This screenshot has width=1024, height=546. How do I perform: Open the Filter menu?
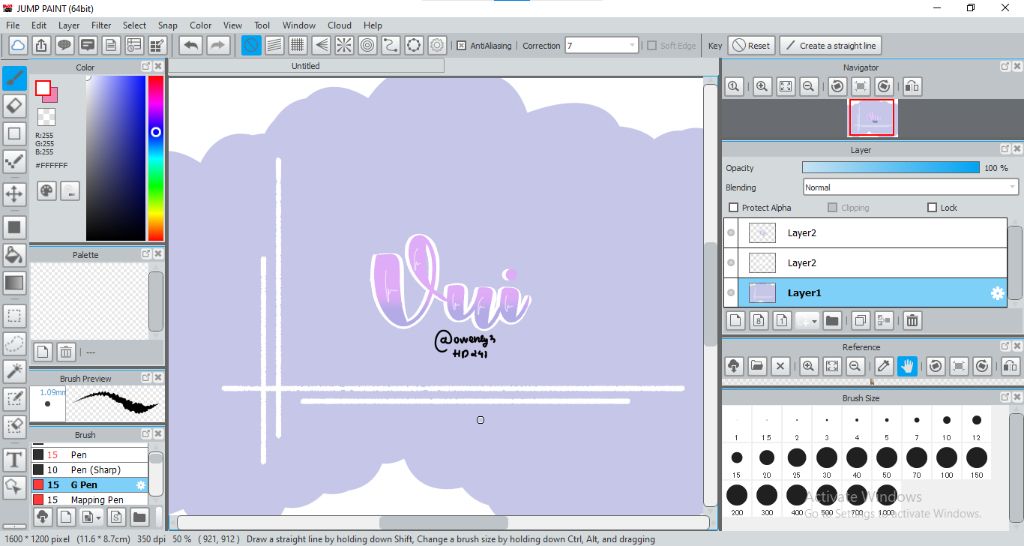101,25
